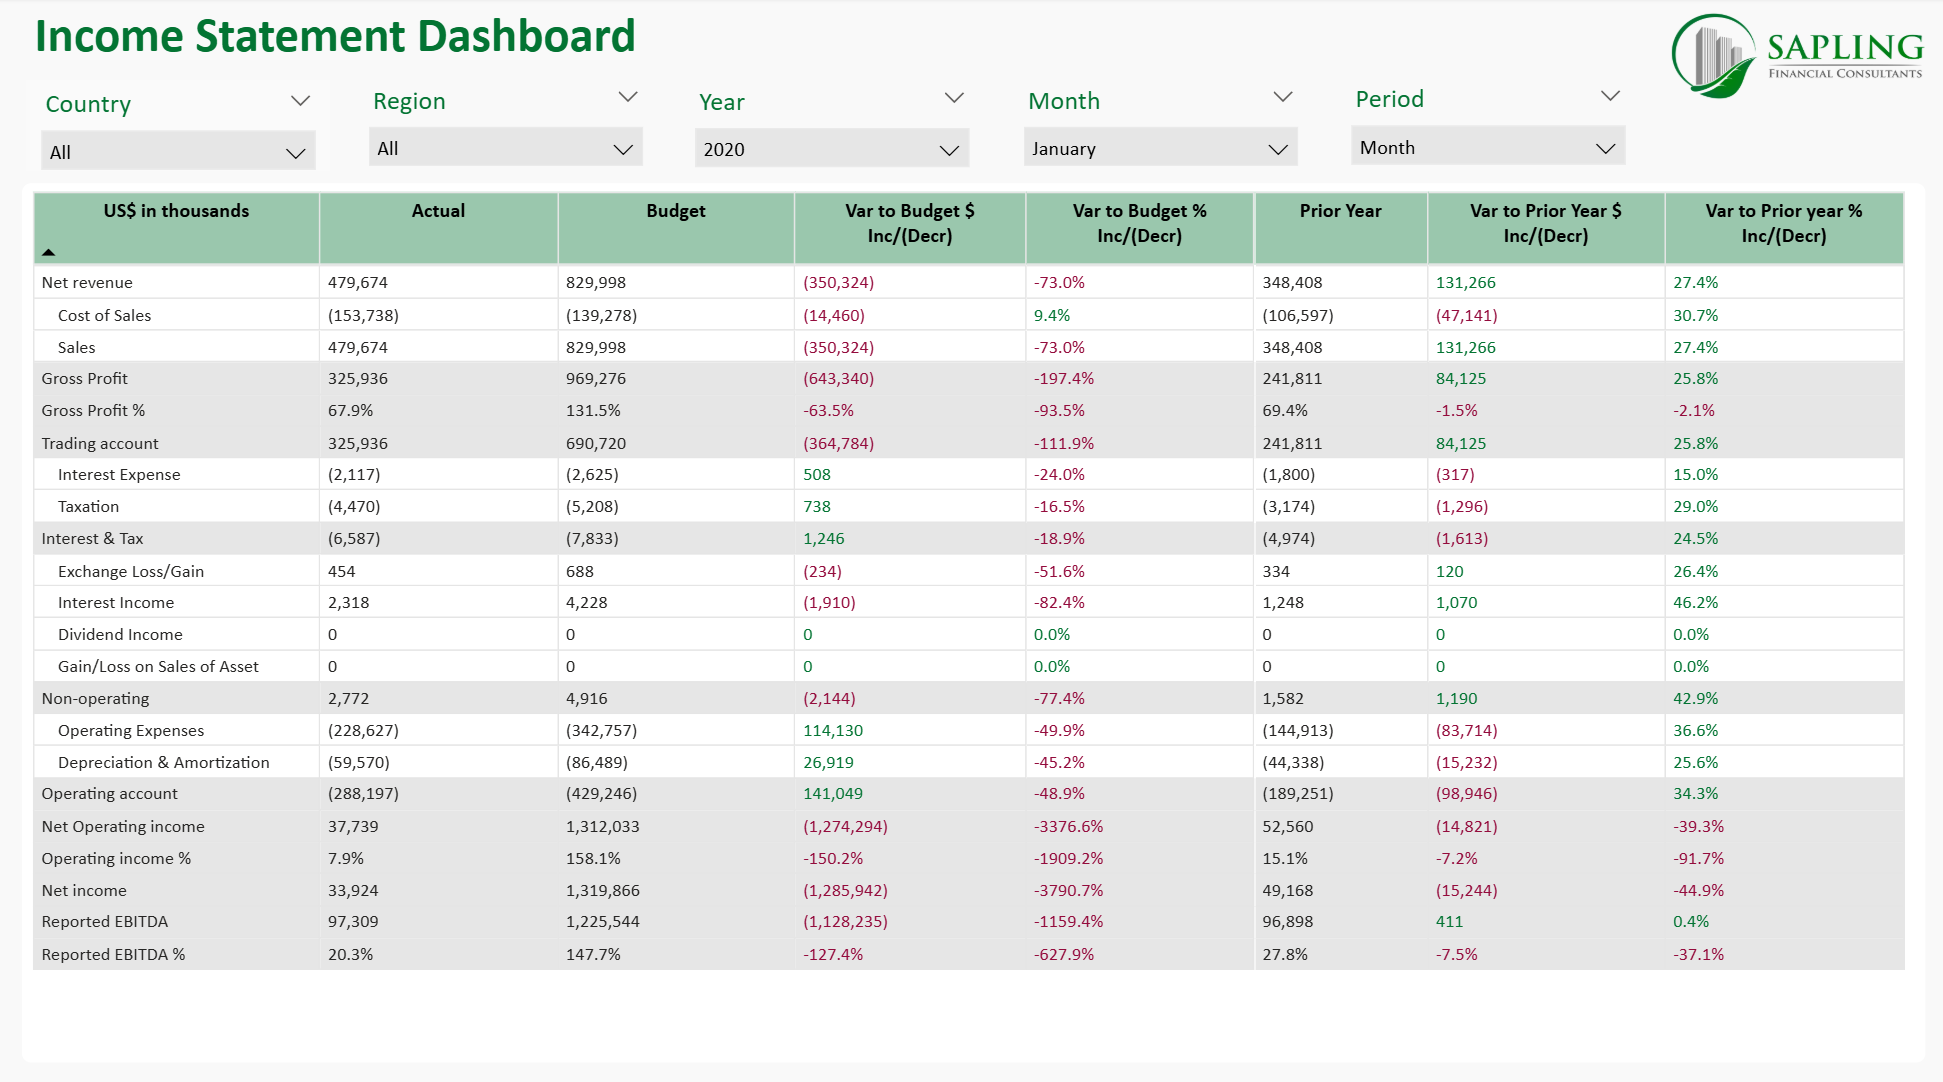The image size is (1943, 1082).
Task: Open the Region dropdown showing All
Action: (505, 149)
